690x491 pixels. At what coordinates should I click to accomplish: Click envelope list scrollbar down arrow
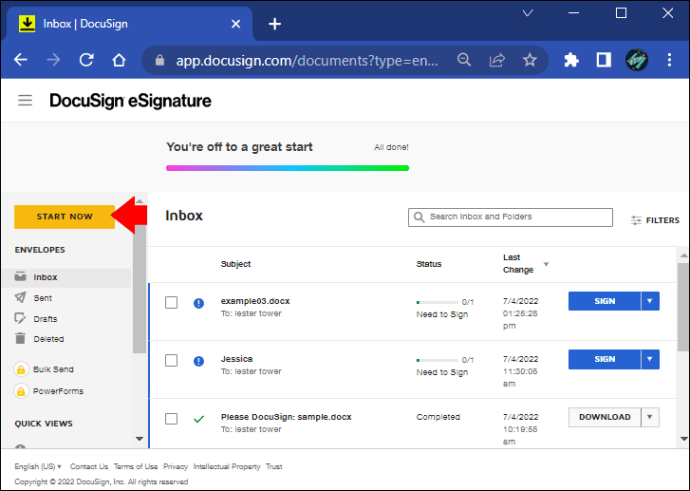683,439
